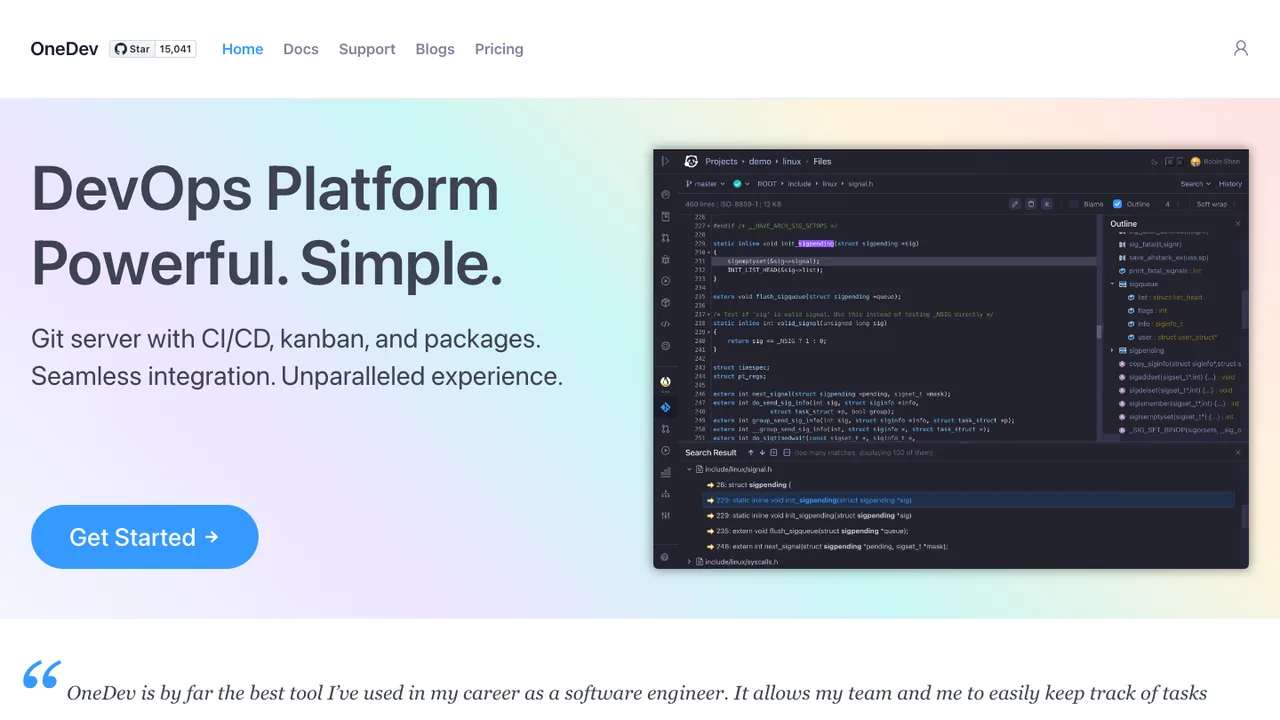Click expand all search results icon

[774, 453]
